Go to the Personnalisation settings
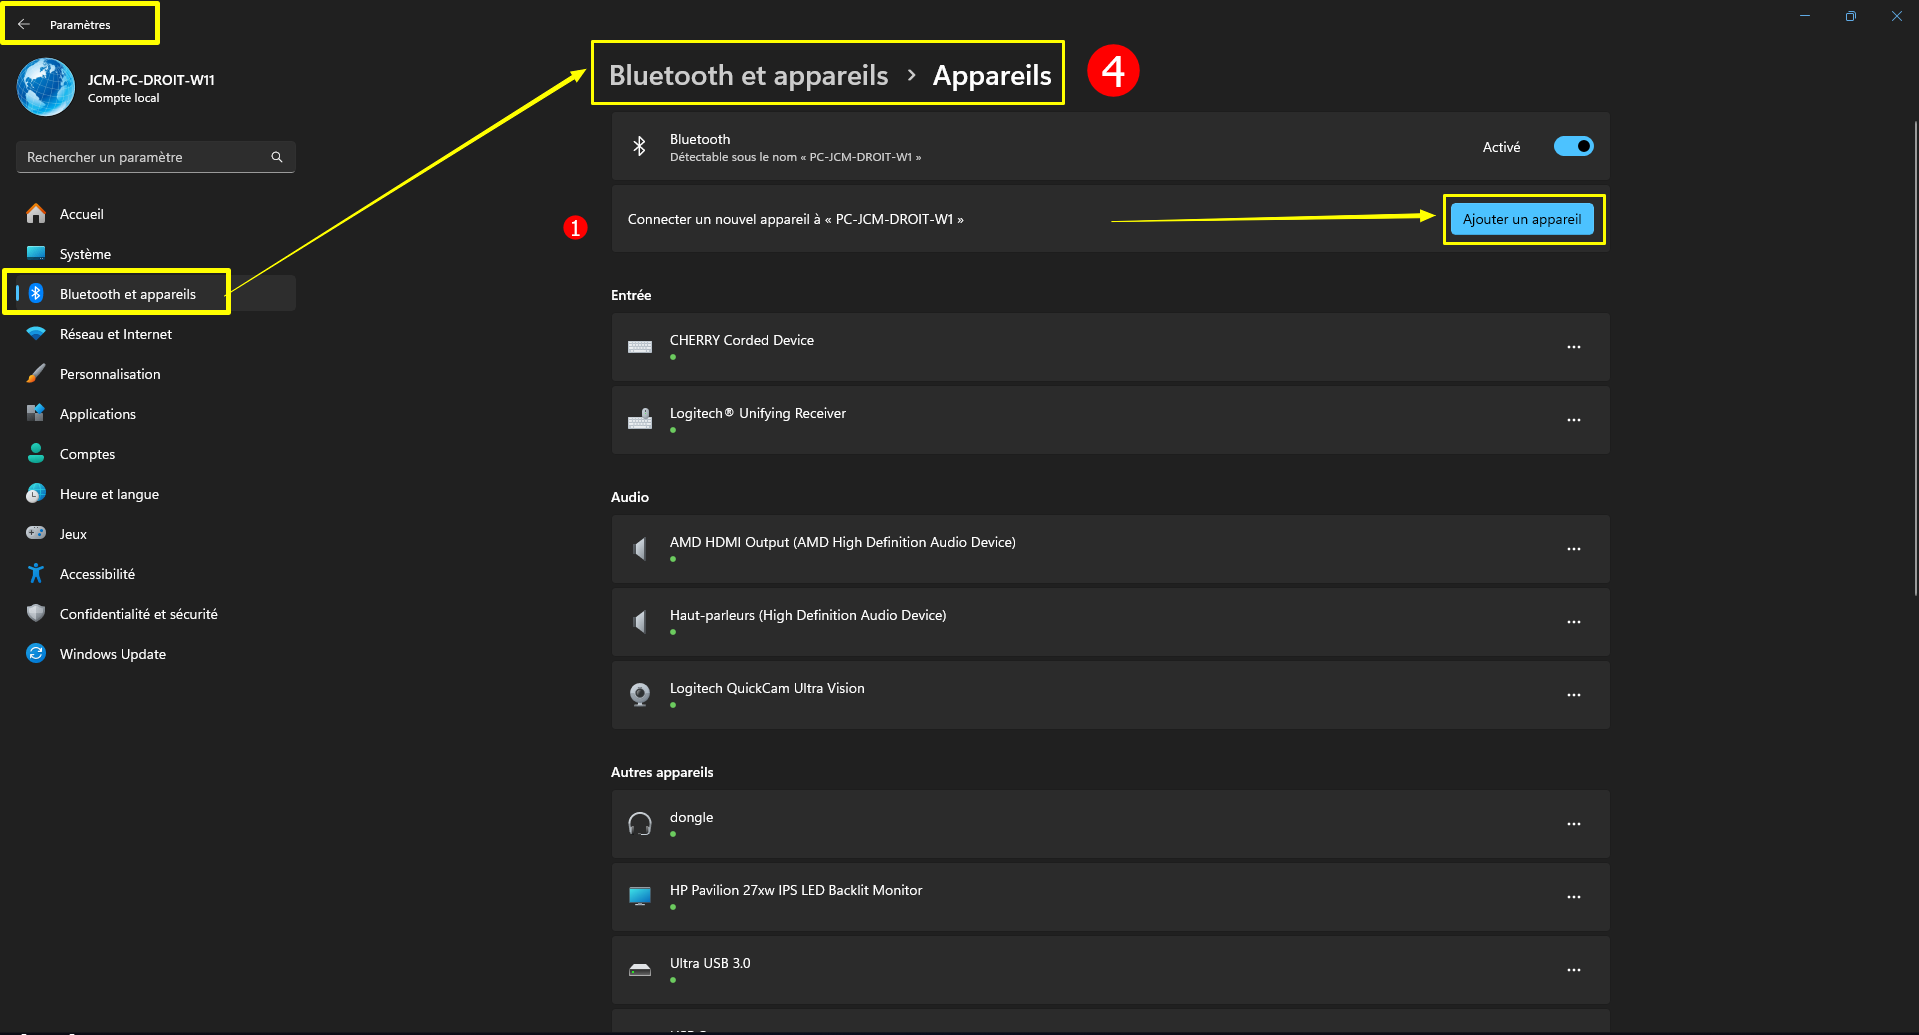1919x1035 pixels. 110,374
